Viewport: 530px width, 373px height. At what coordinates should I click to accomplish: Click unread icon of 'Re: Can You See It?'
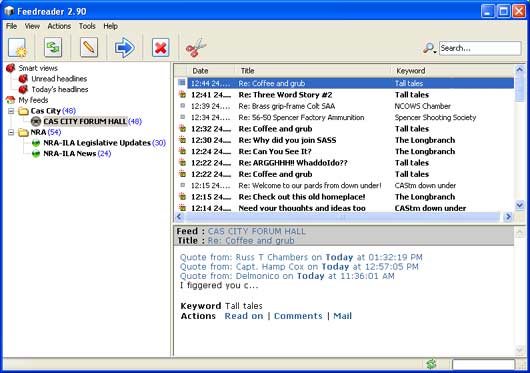click(x=183, y=151)
